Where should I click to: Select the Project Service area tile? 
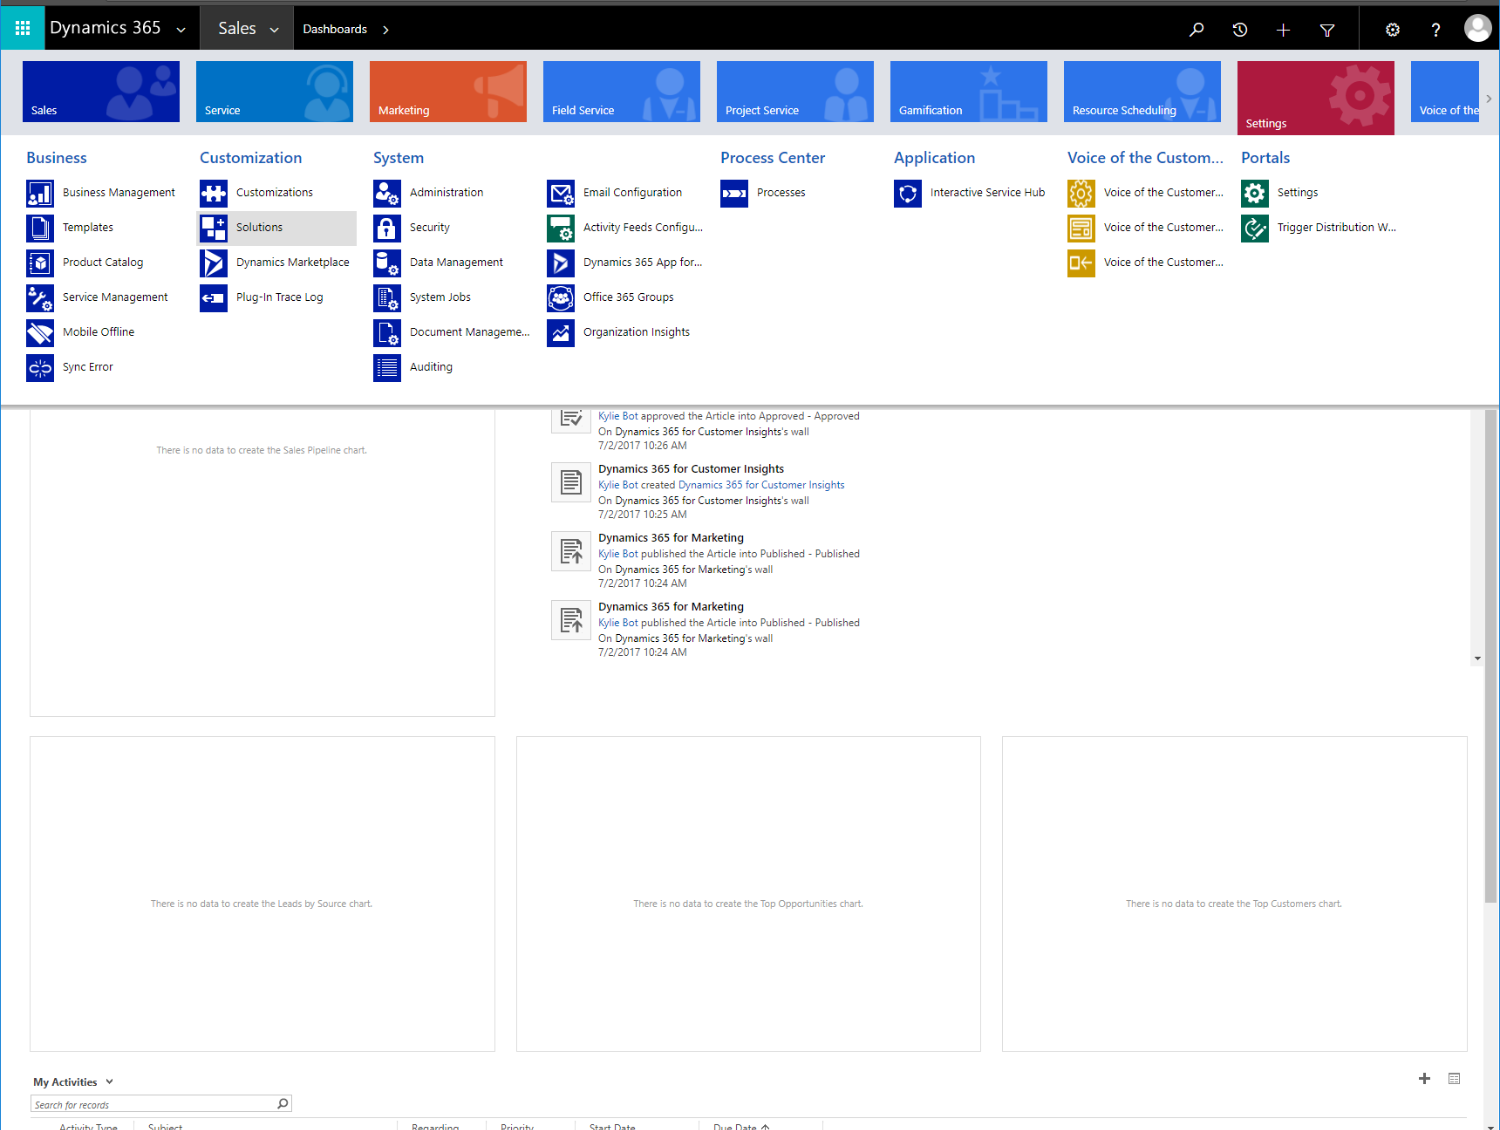(795, 91)
